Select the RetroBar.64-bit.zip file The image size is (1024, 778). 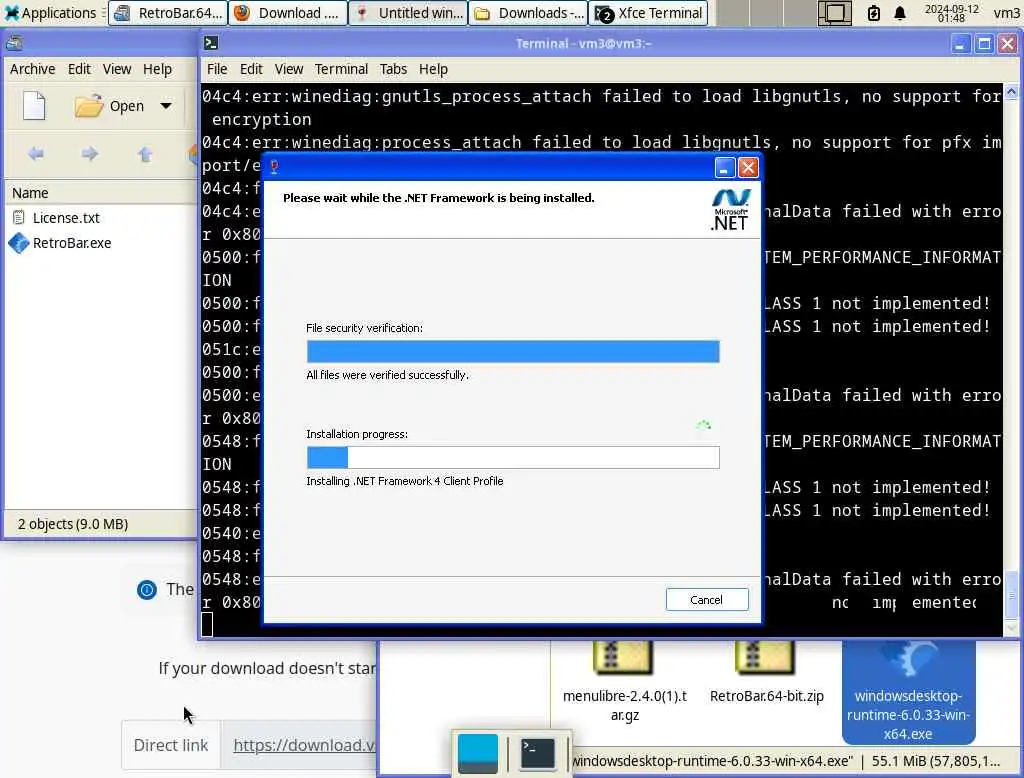coord(766,674)
